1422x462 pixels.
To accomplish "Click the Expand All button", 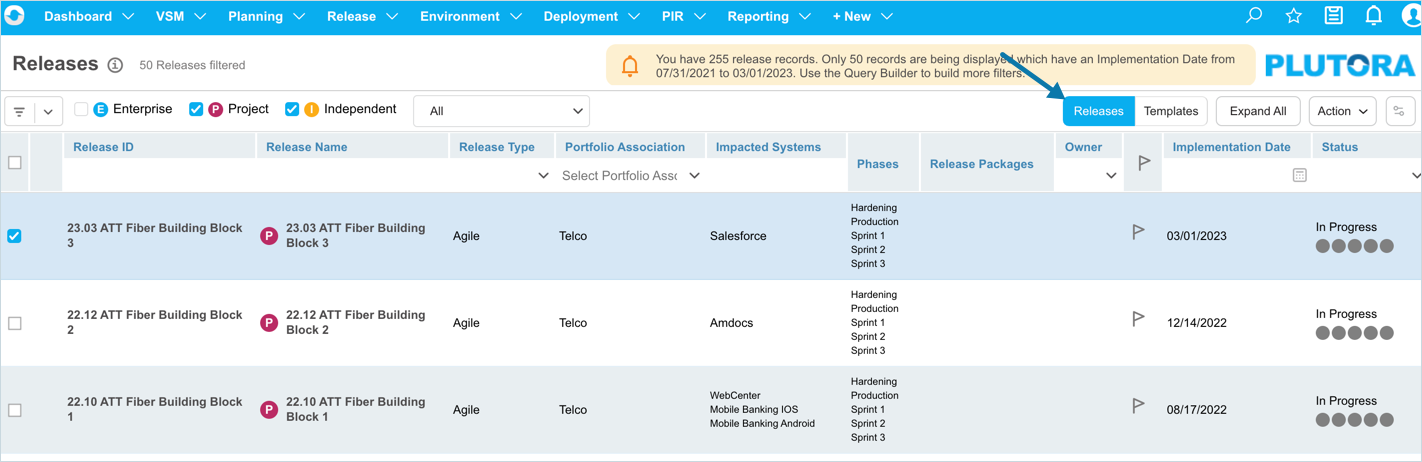I will [x=1257, y=111].
